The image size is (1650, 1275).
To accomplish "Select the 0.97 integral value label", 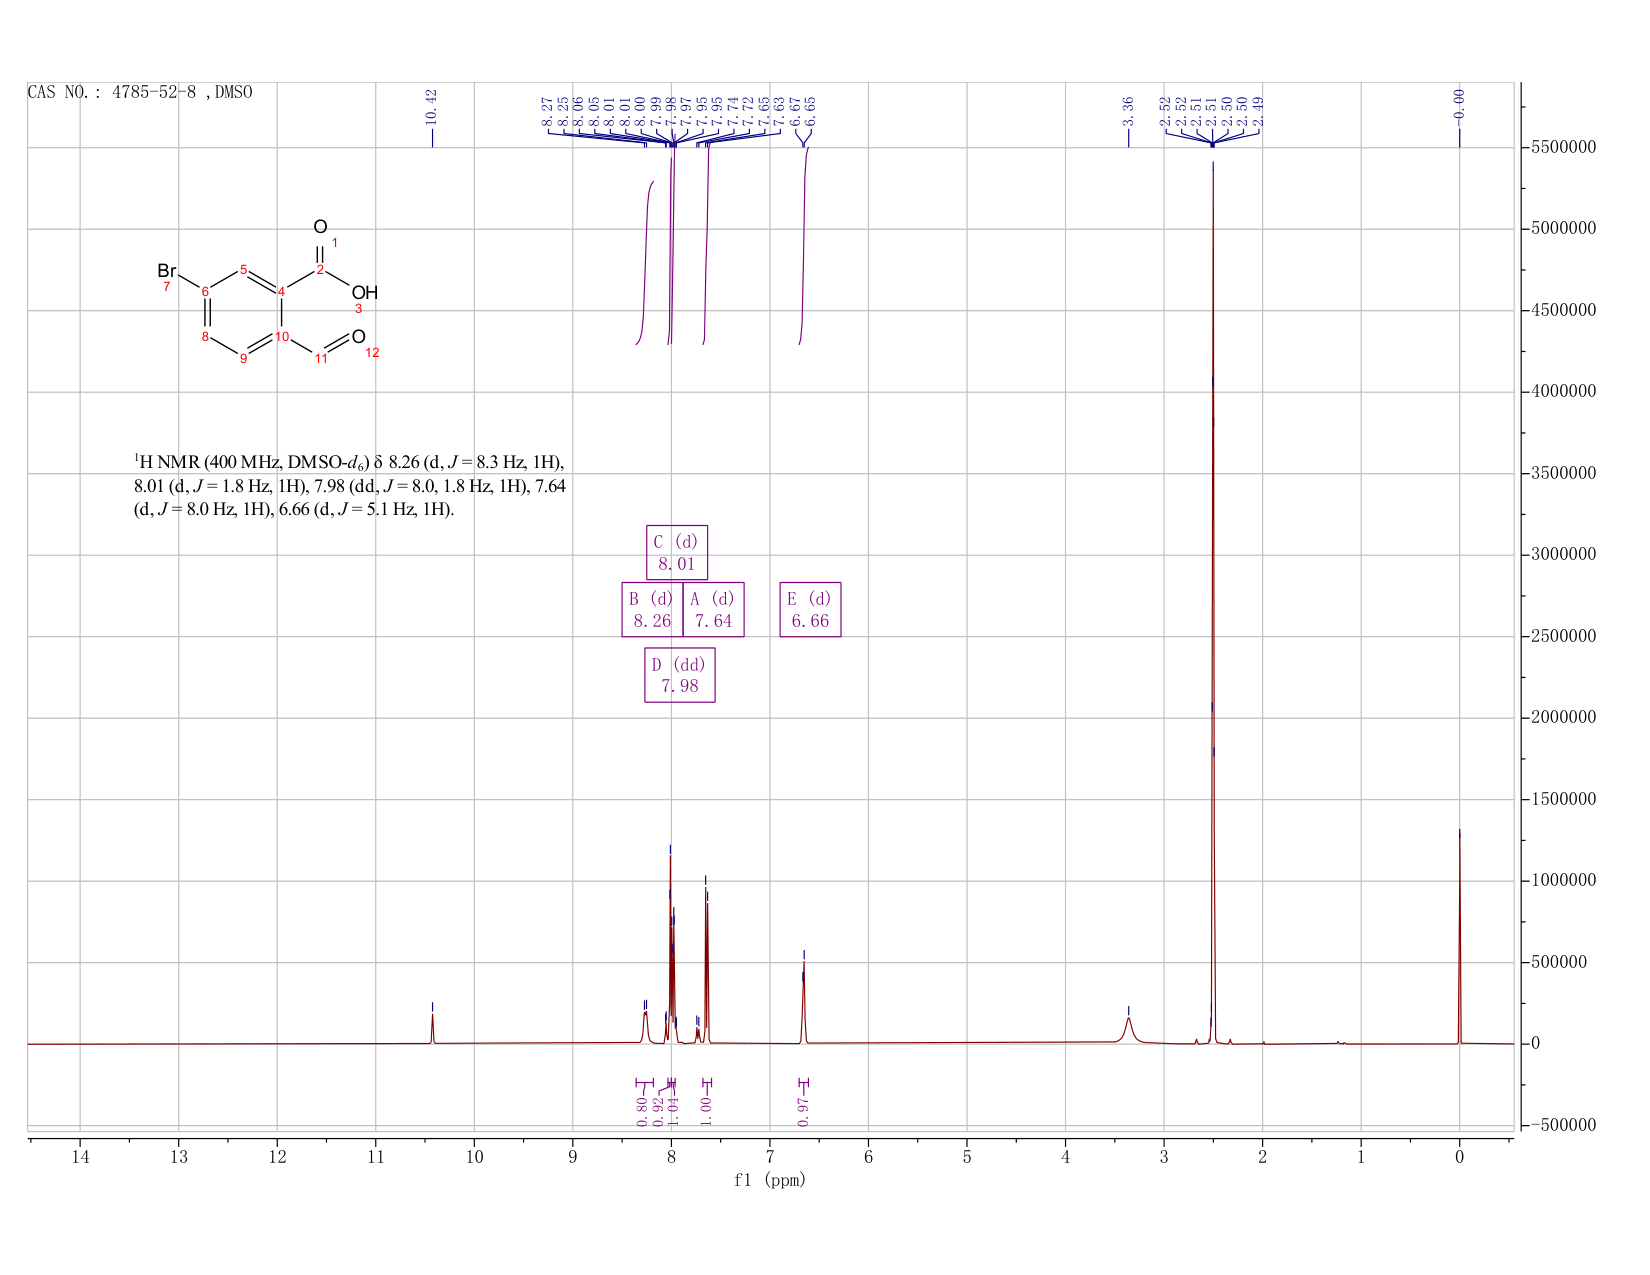I will click(804, 1104).
